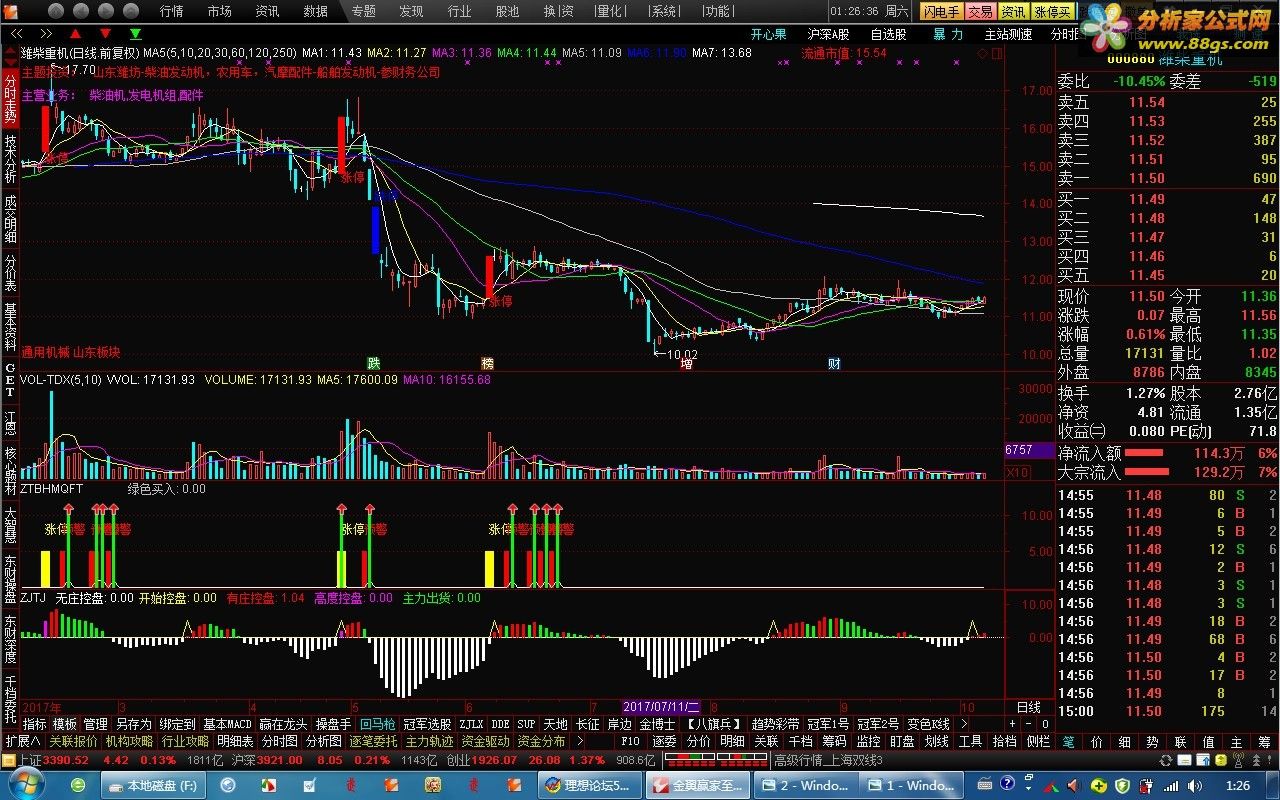Click the 开心果 label above chart
The width and height of the screenshot is (1280, 800).
768,34
